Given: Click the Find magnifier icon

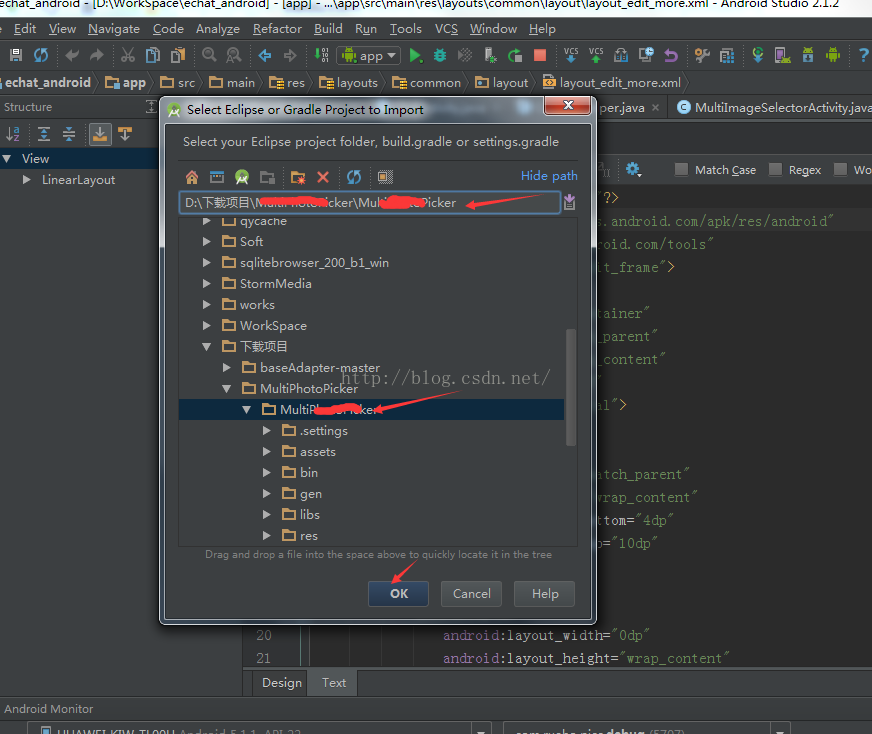Looking at the screenshot, I should click(209, 55).
